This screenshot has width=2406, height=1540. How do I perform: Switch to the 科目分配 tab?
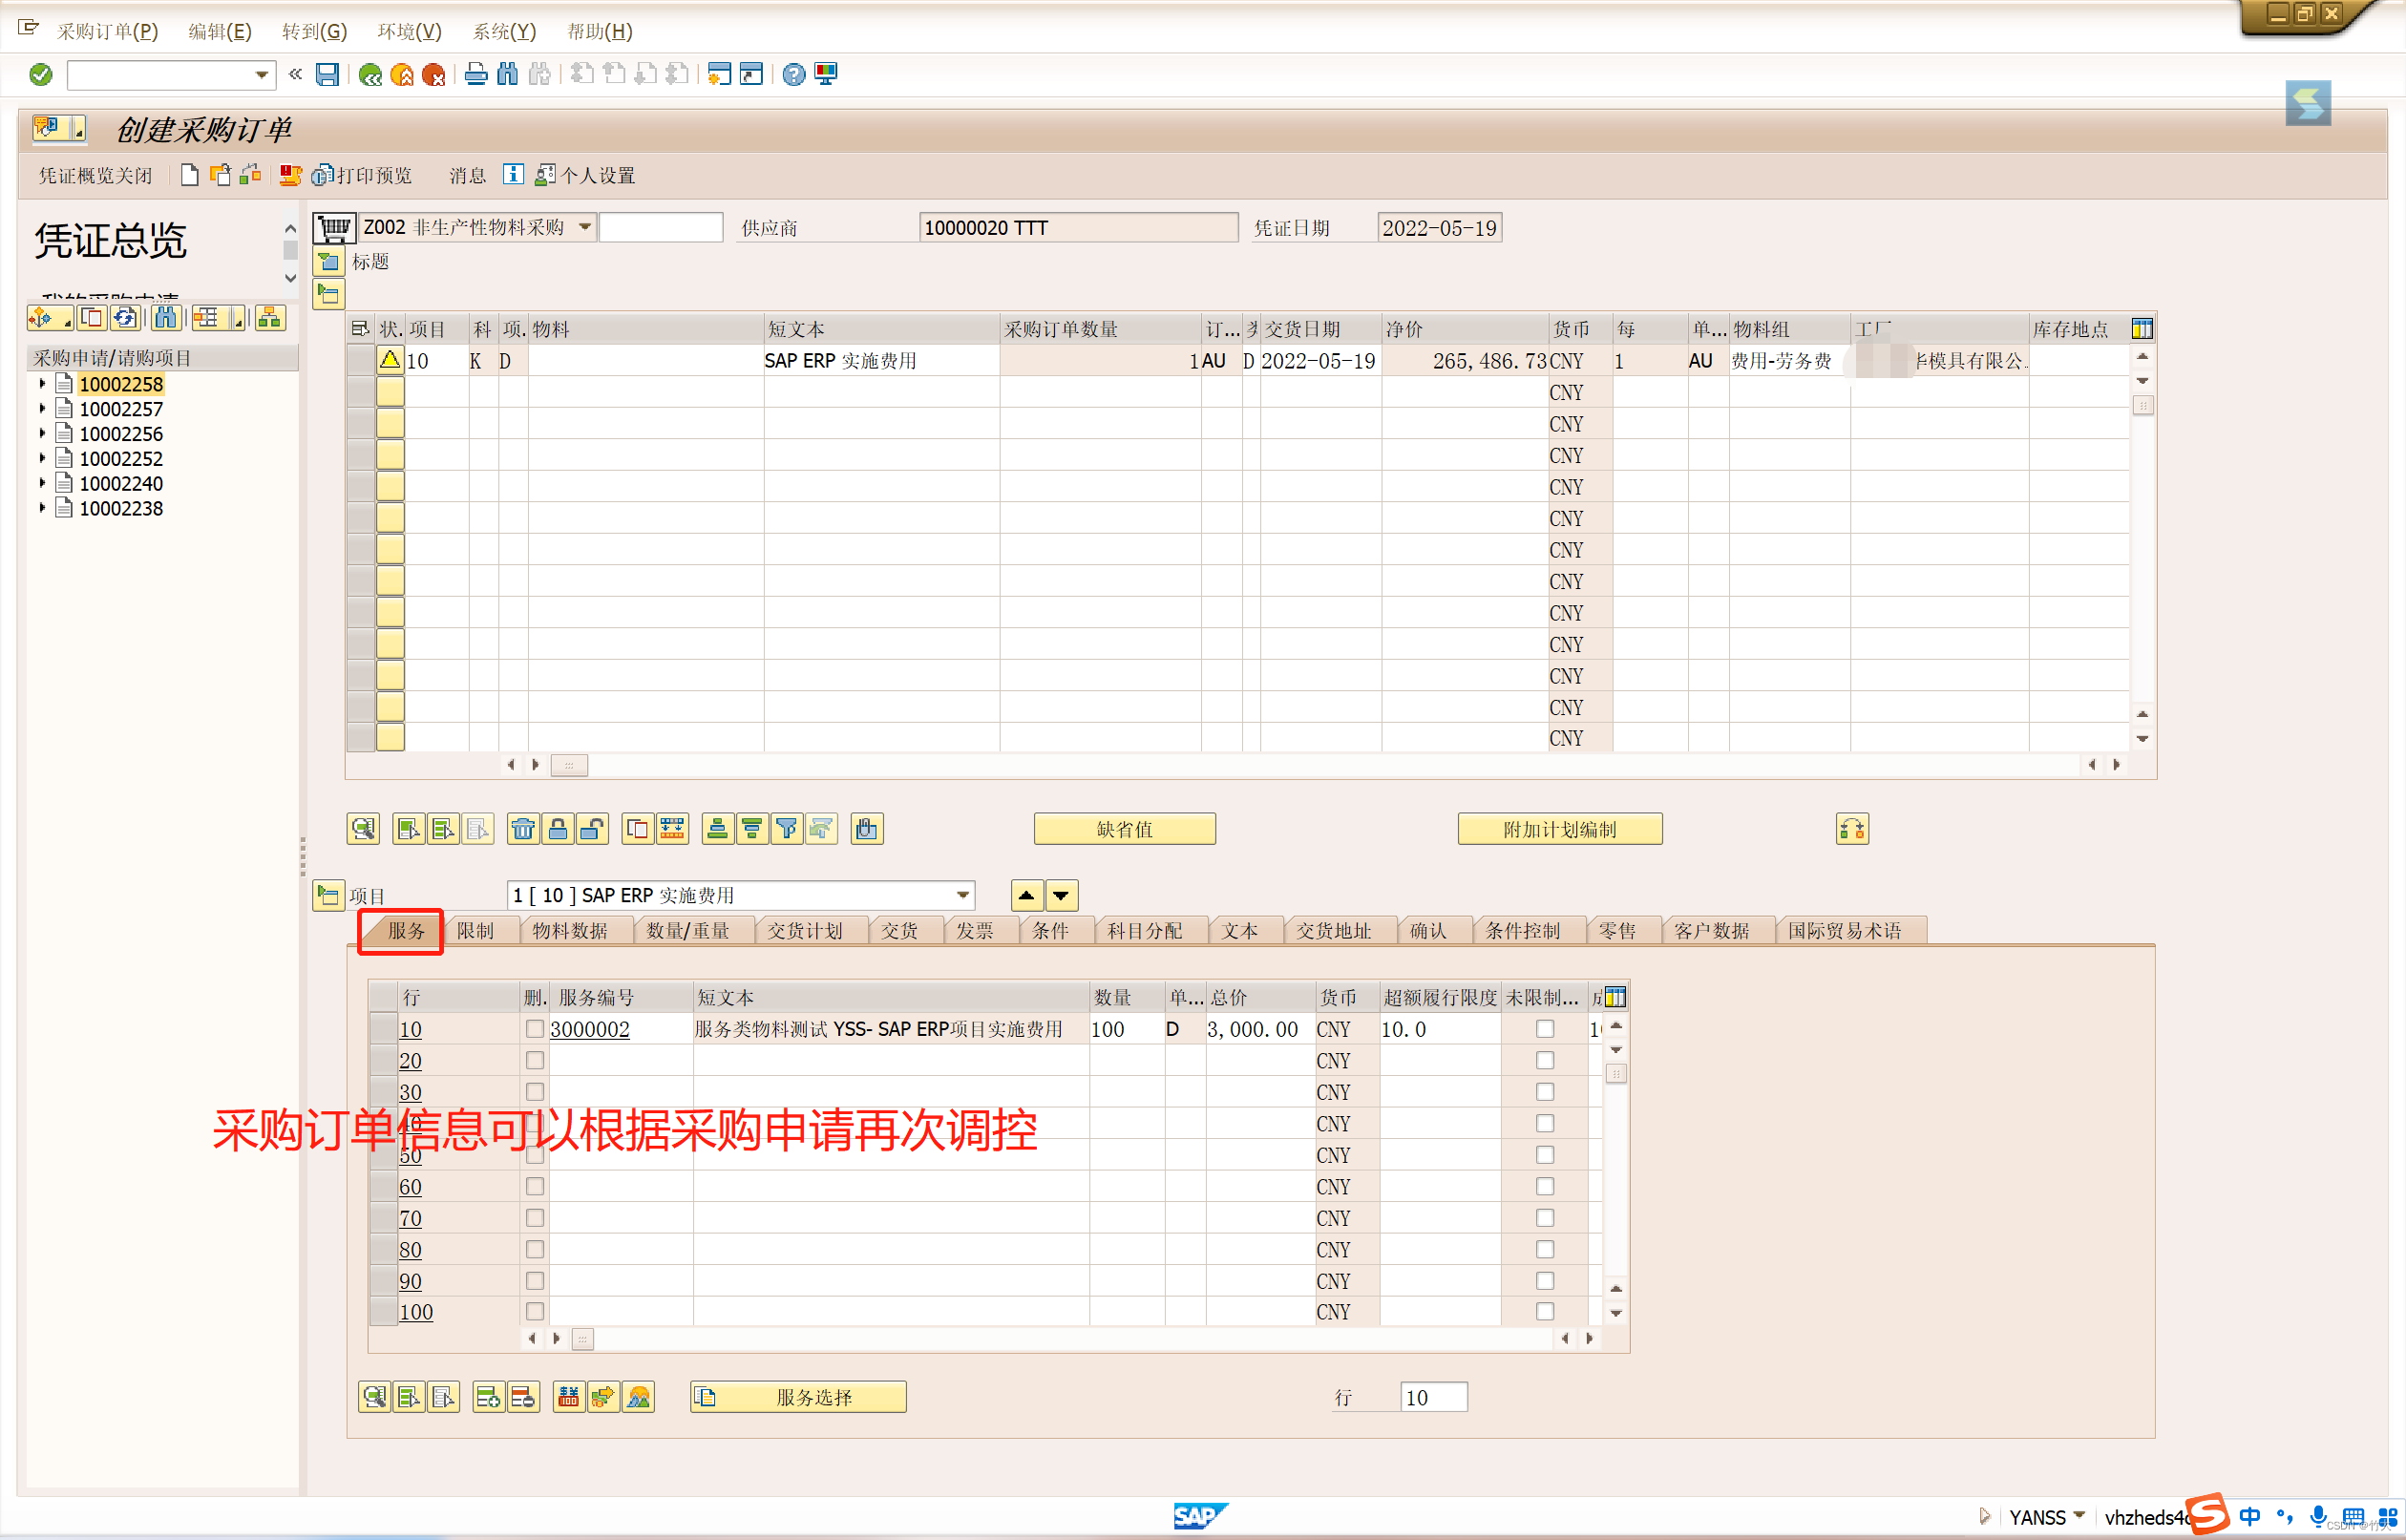coord(1144,931)
